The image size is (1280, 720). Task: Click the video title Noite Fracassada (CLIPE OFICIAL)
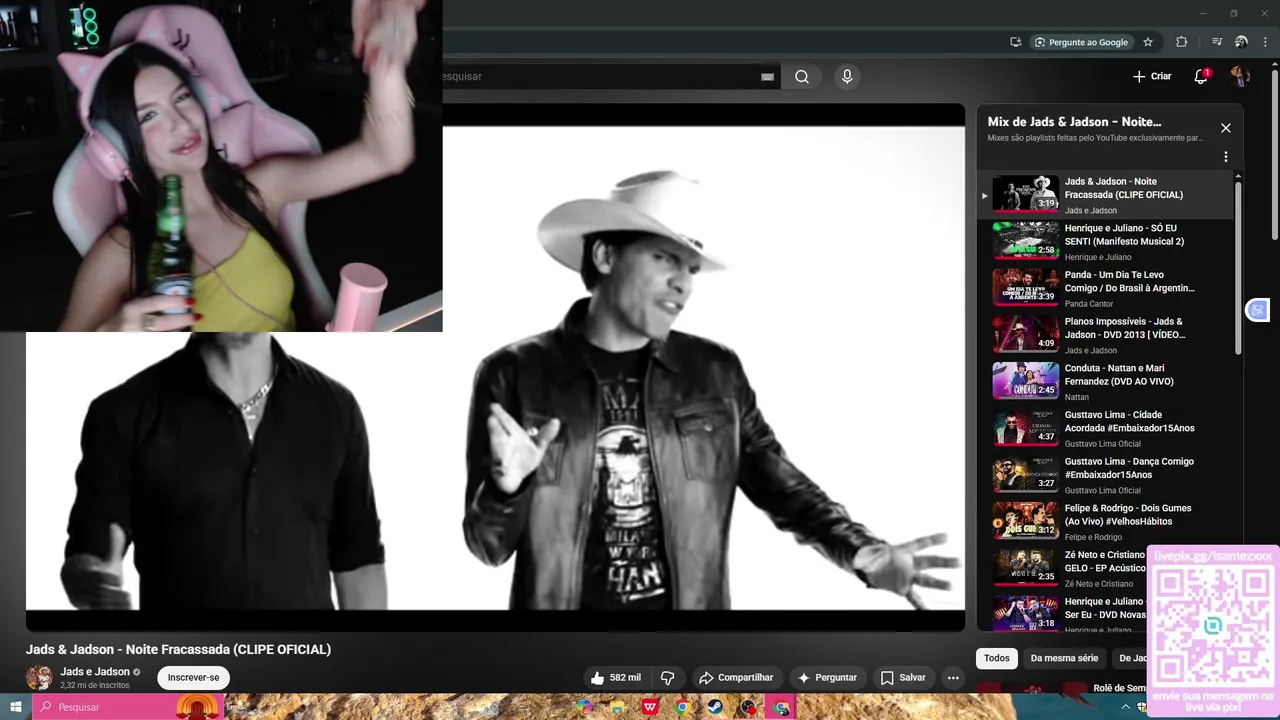(178, 650)
